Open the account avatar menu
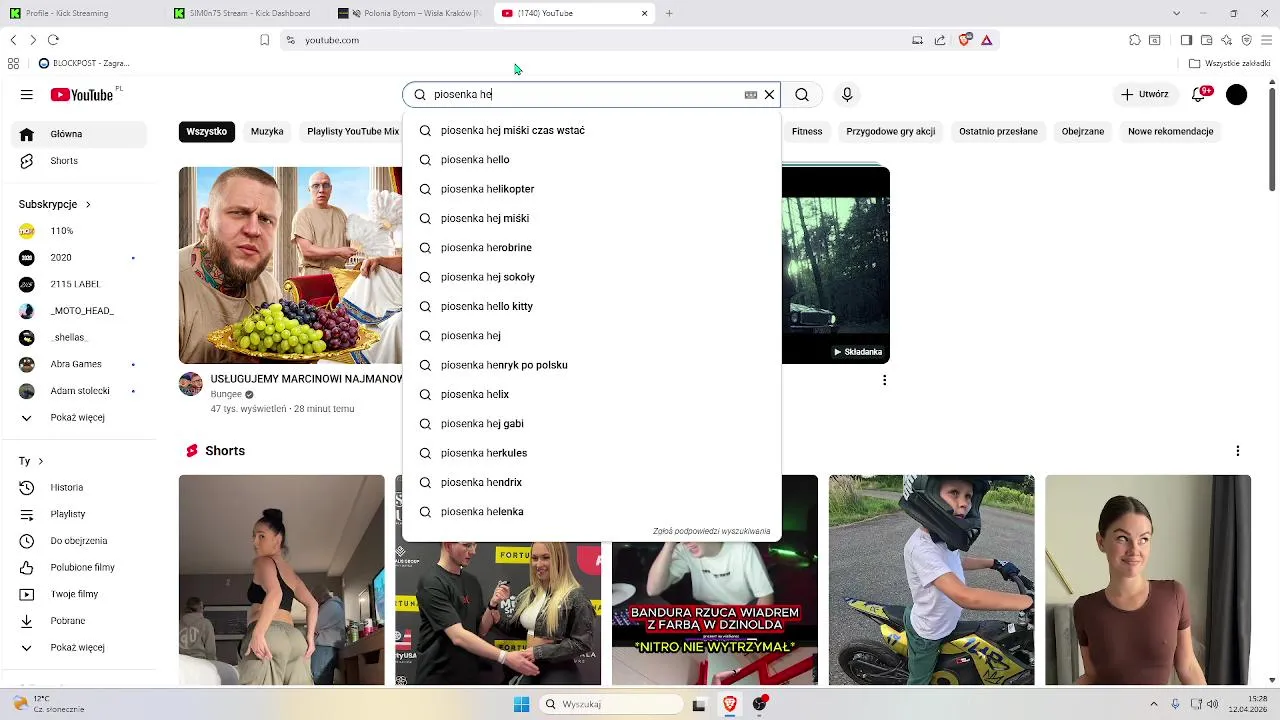The width and height of the screenshot is (1280, 720). coord(1237,95)
